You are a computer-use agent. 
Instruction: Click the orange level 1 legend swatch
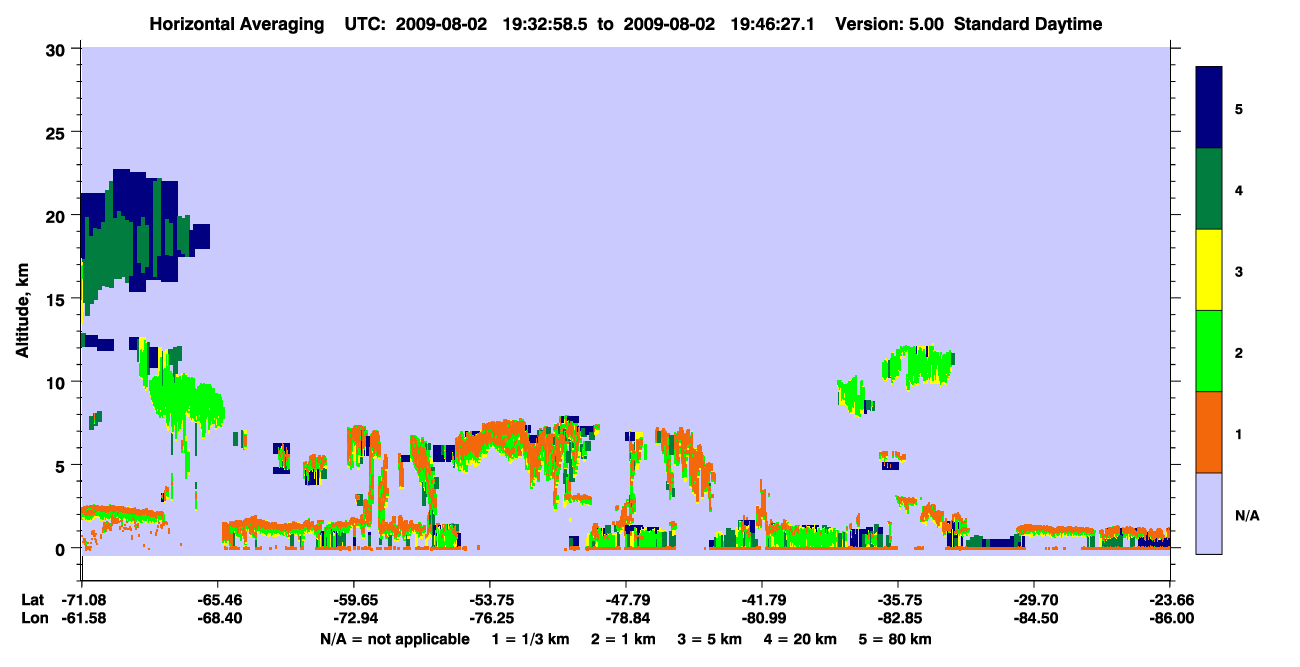(1209, 432)
